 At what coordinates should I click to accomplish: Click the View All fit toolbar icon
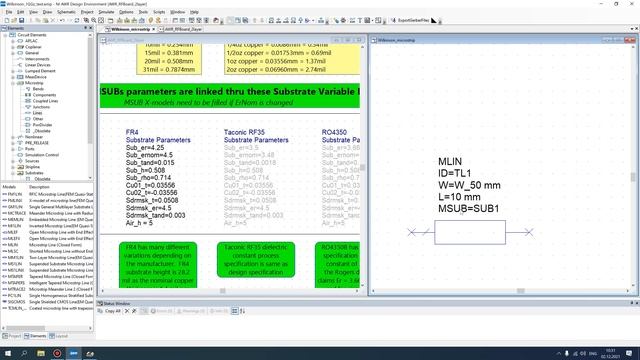[x=101, y=20]
